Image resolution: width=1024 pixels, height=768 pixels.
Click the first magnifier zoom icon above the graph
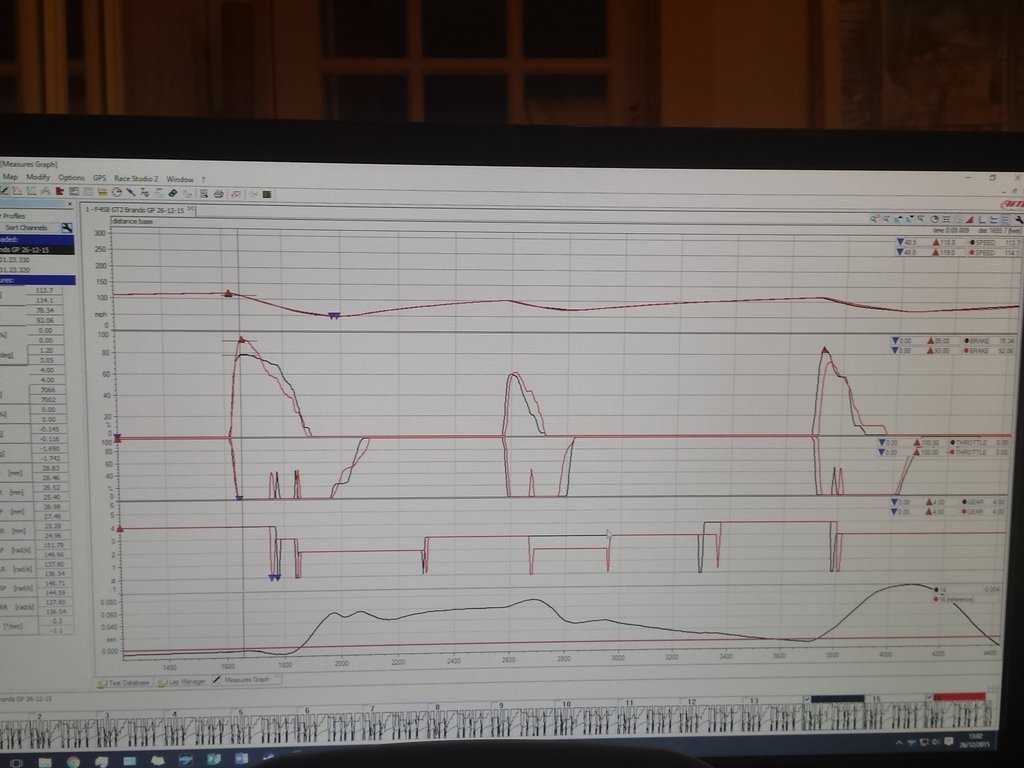[x=874, y=219]
